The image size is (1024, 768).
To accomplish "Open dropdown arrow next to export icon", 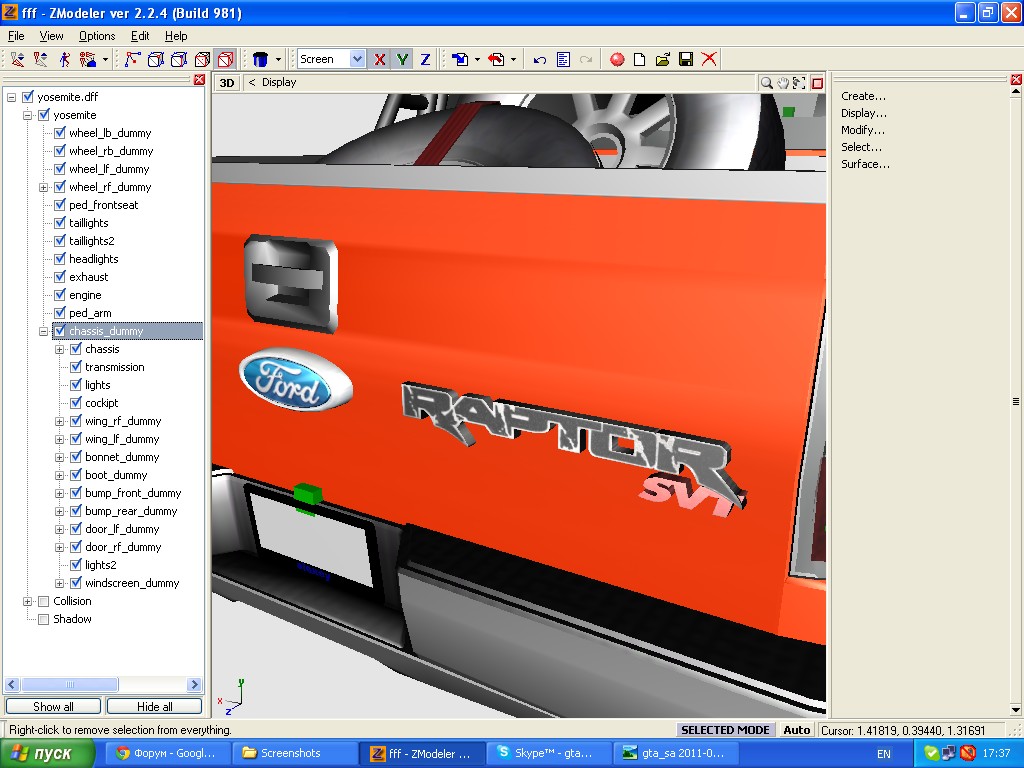I will click(513, 59).
